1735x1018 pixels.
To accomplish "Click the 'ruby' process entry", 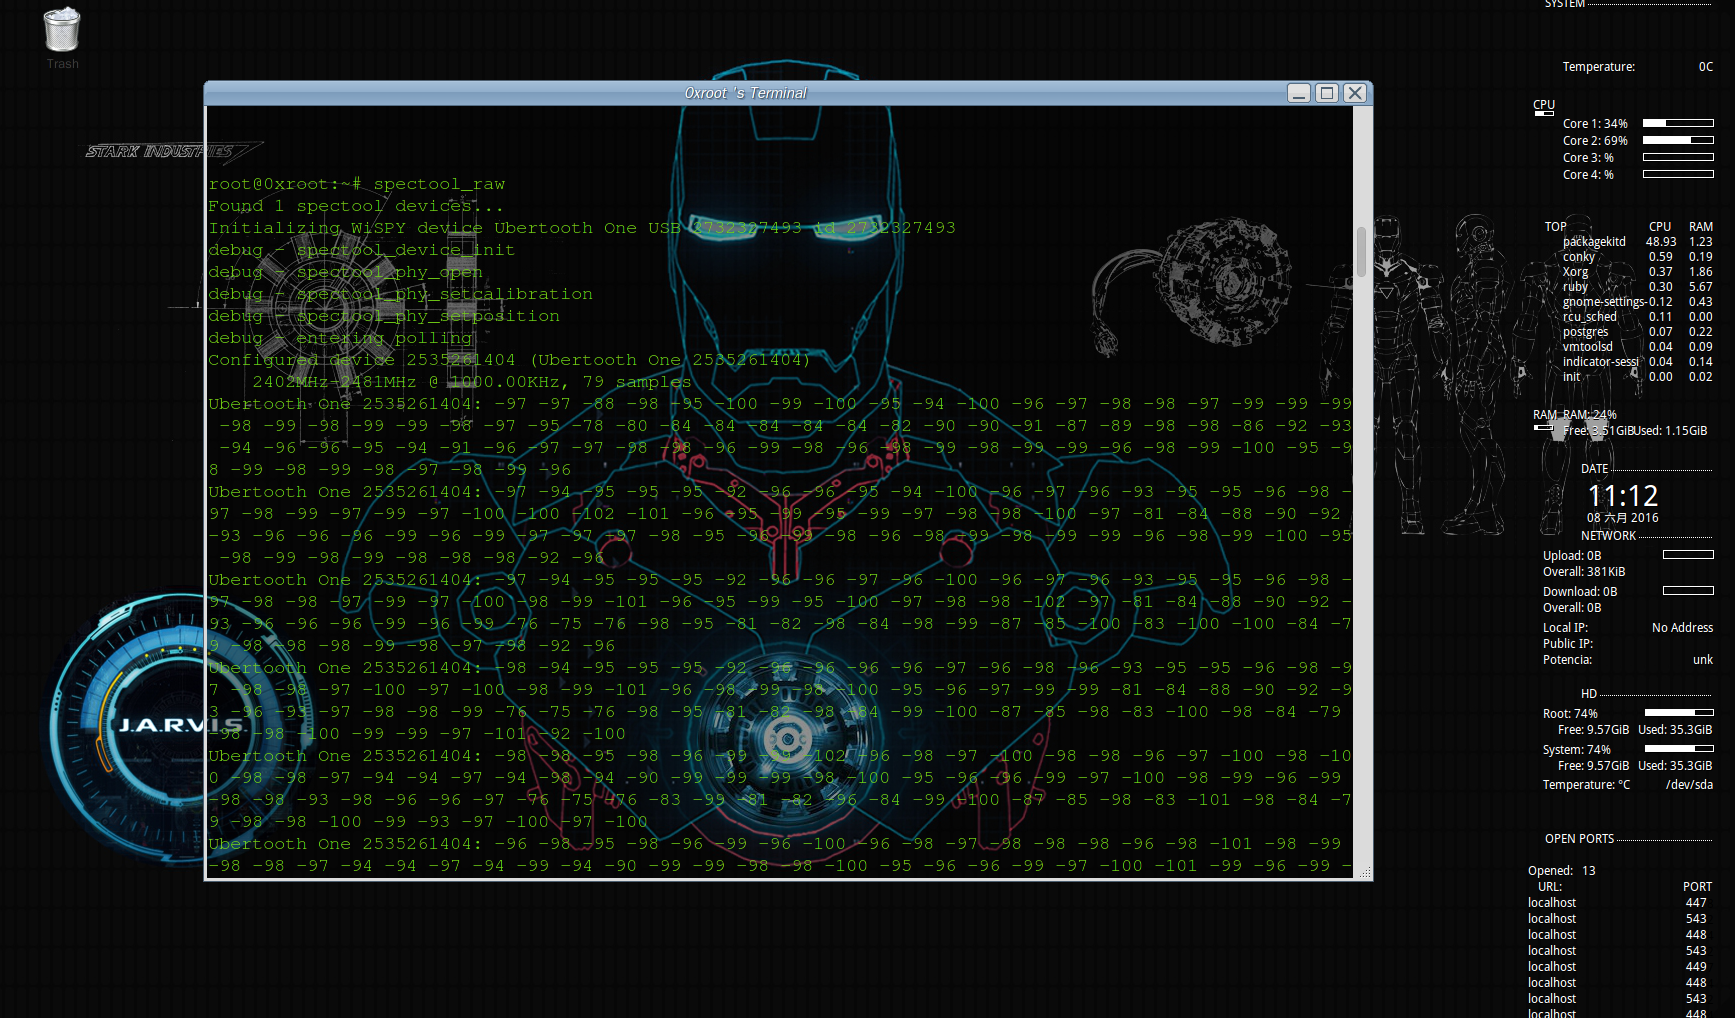I will [1575, 287].
